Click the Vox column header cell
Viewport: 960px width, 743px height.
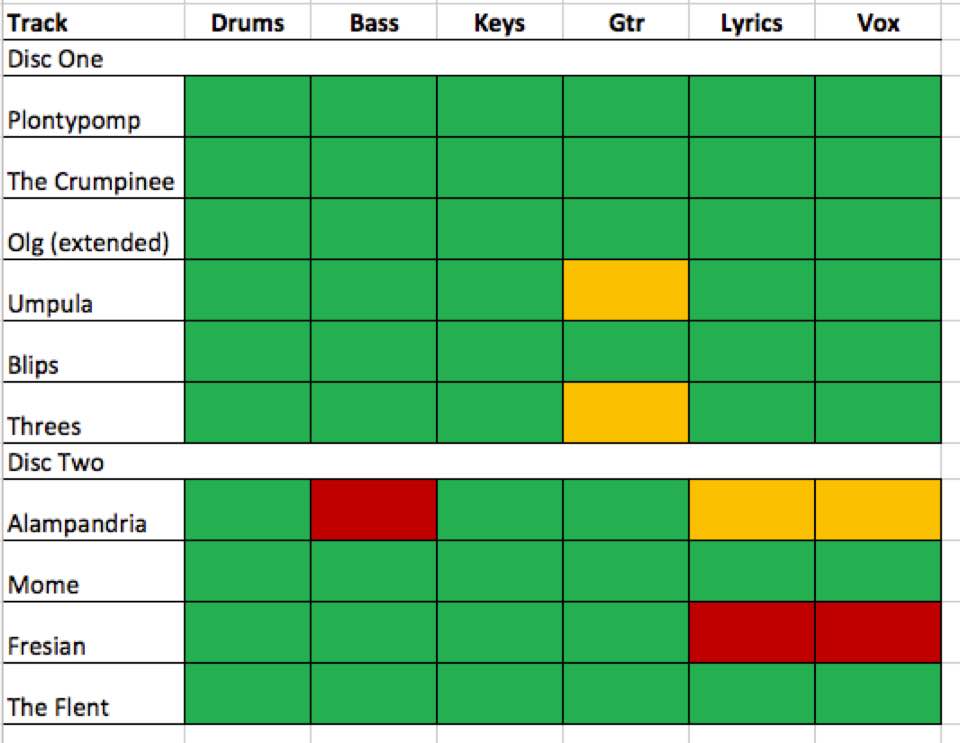[x=878, y=22]
